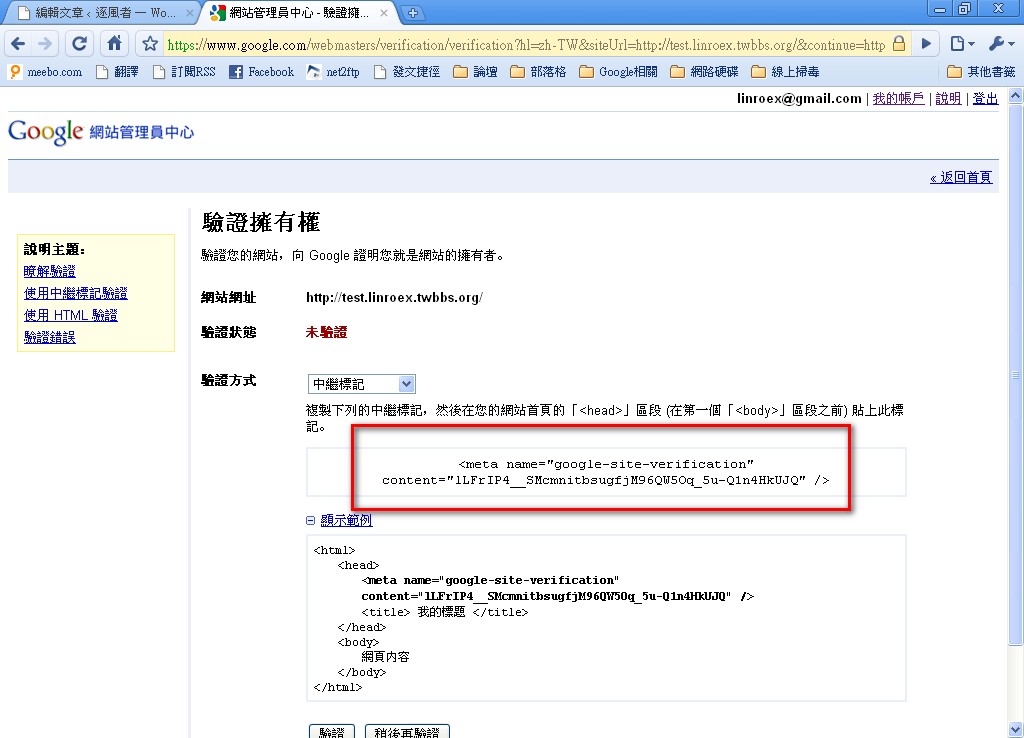Go forward with the forward arrow
The image size is (1024, 738).
[45, 44]
